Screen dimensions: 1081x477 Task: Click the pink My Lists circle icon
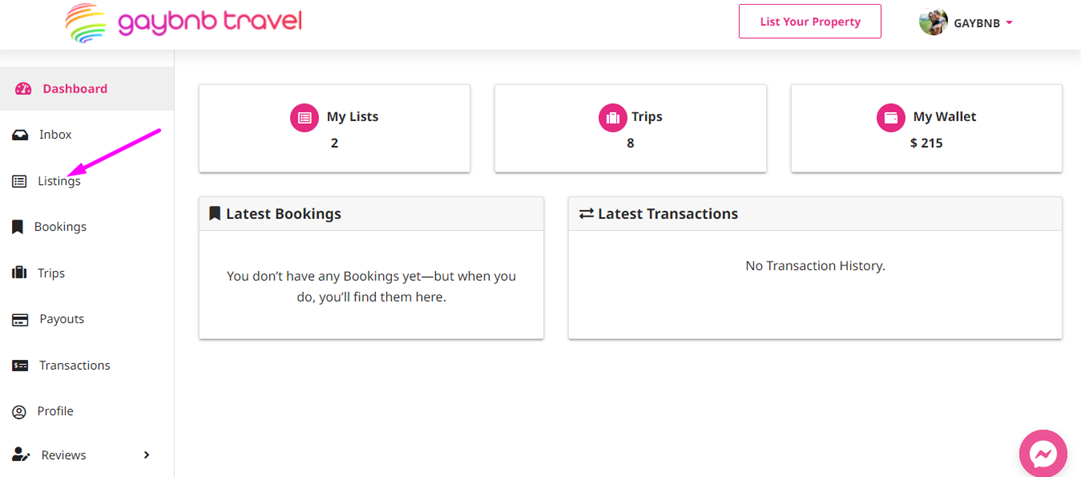click(304, 117)
